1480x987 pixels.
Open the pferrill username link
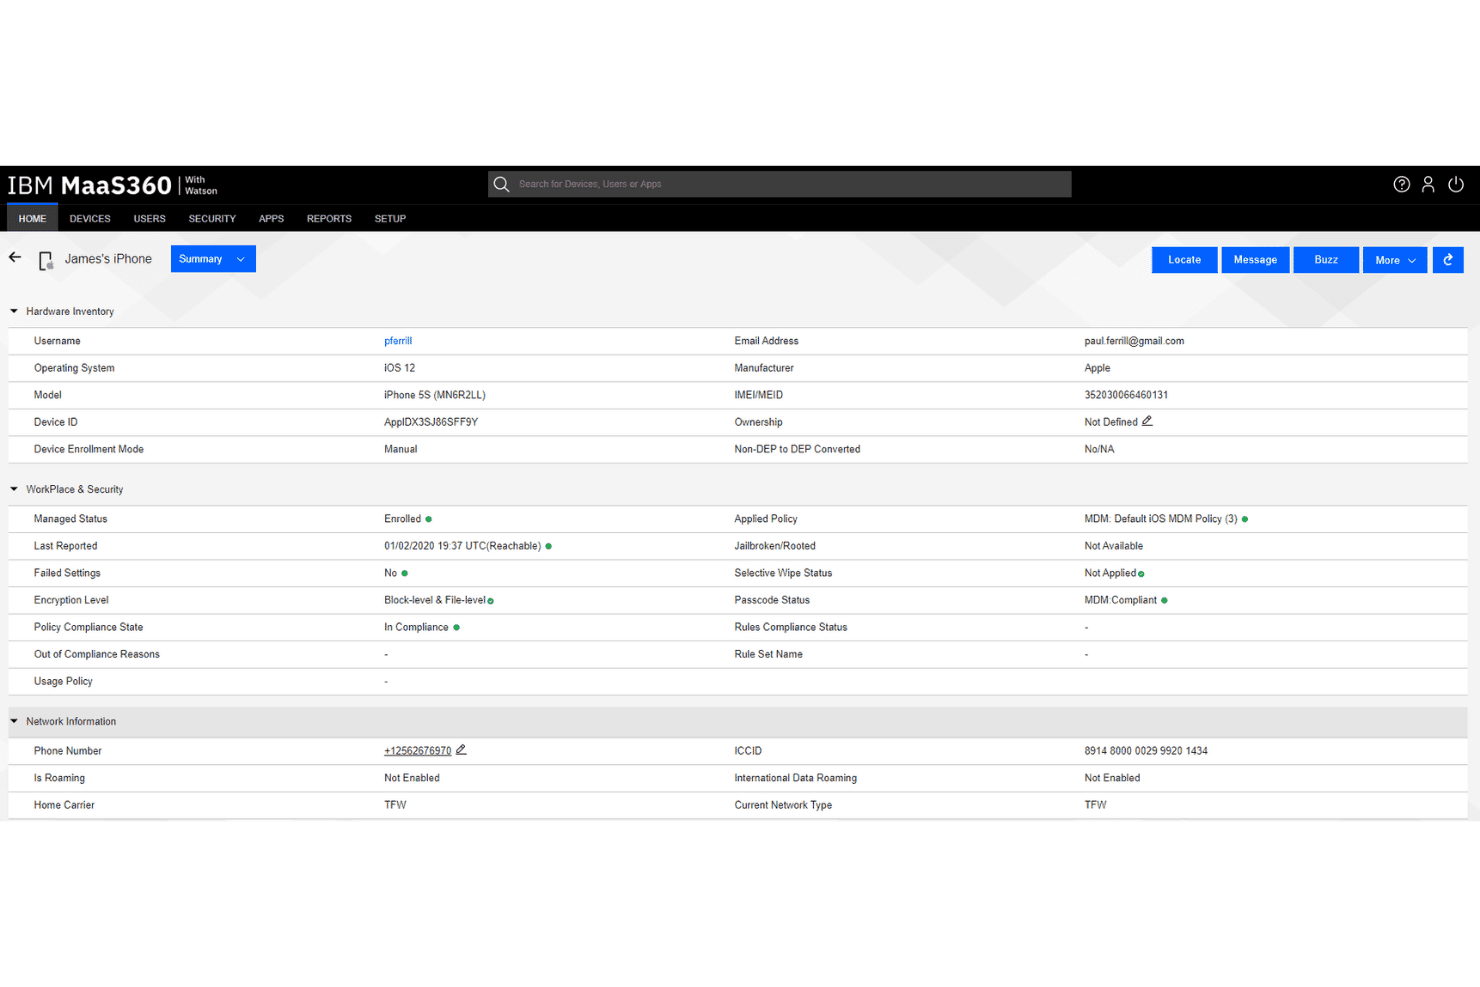coord(398,341)
